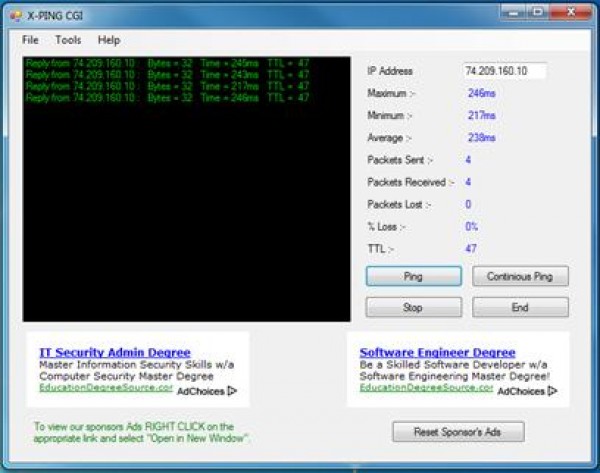Click the black ping output console
Screen dimensions: 600x473
coord(186,189)
